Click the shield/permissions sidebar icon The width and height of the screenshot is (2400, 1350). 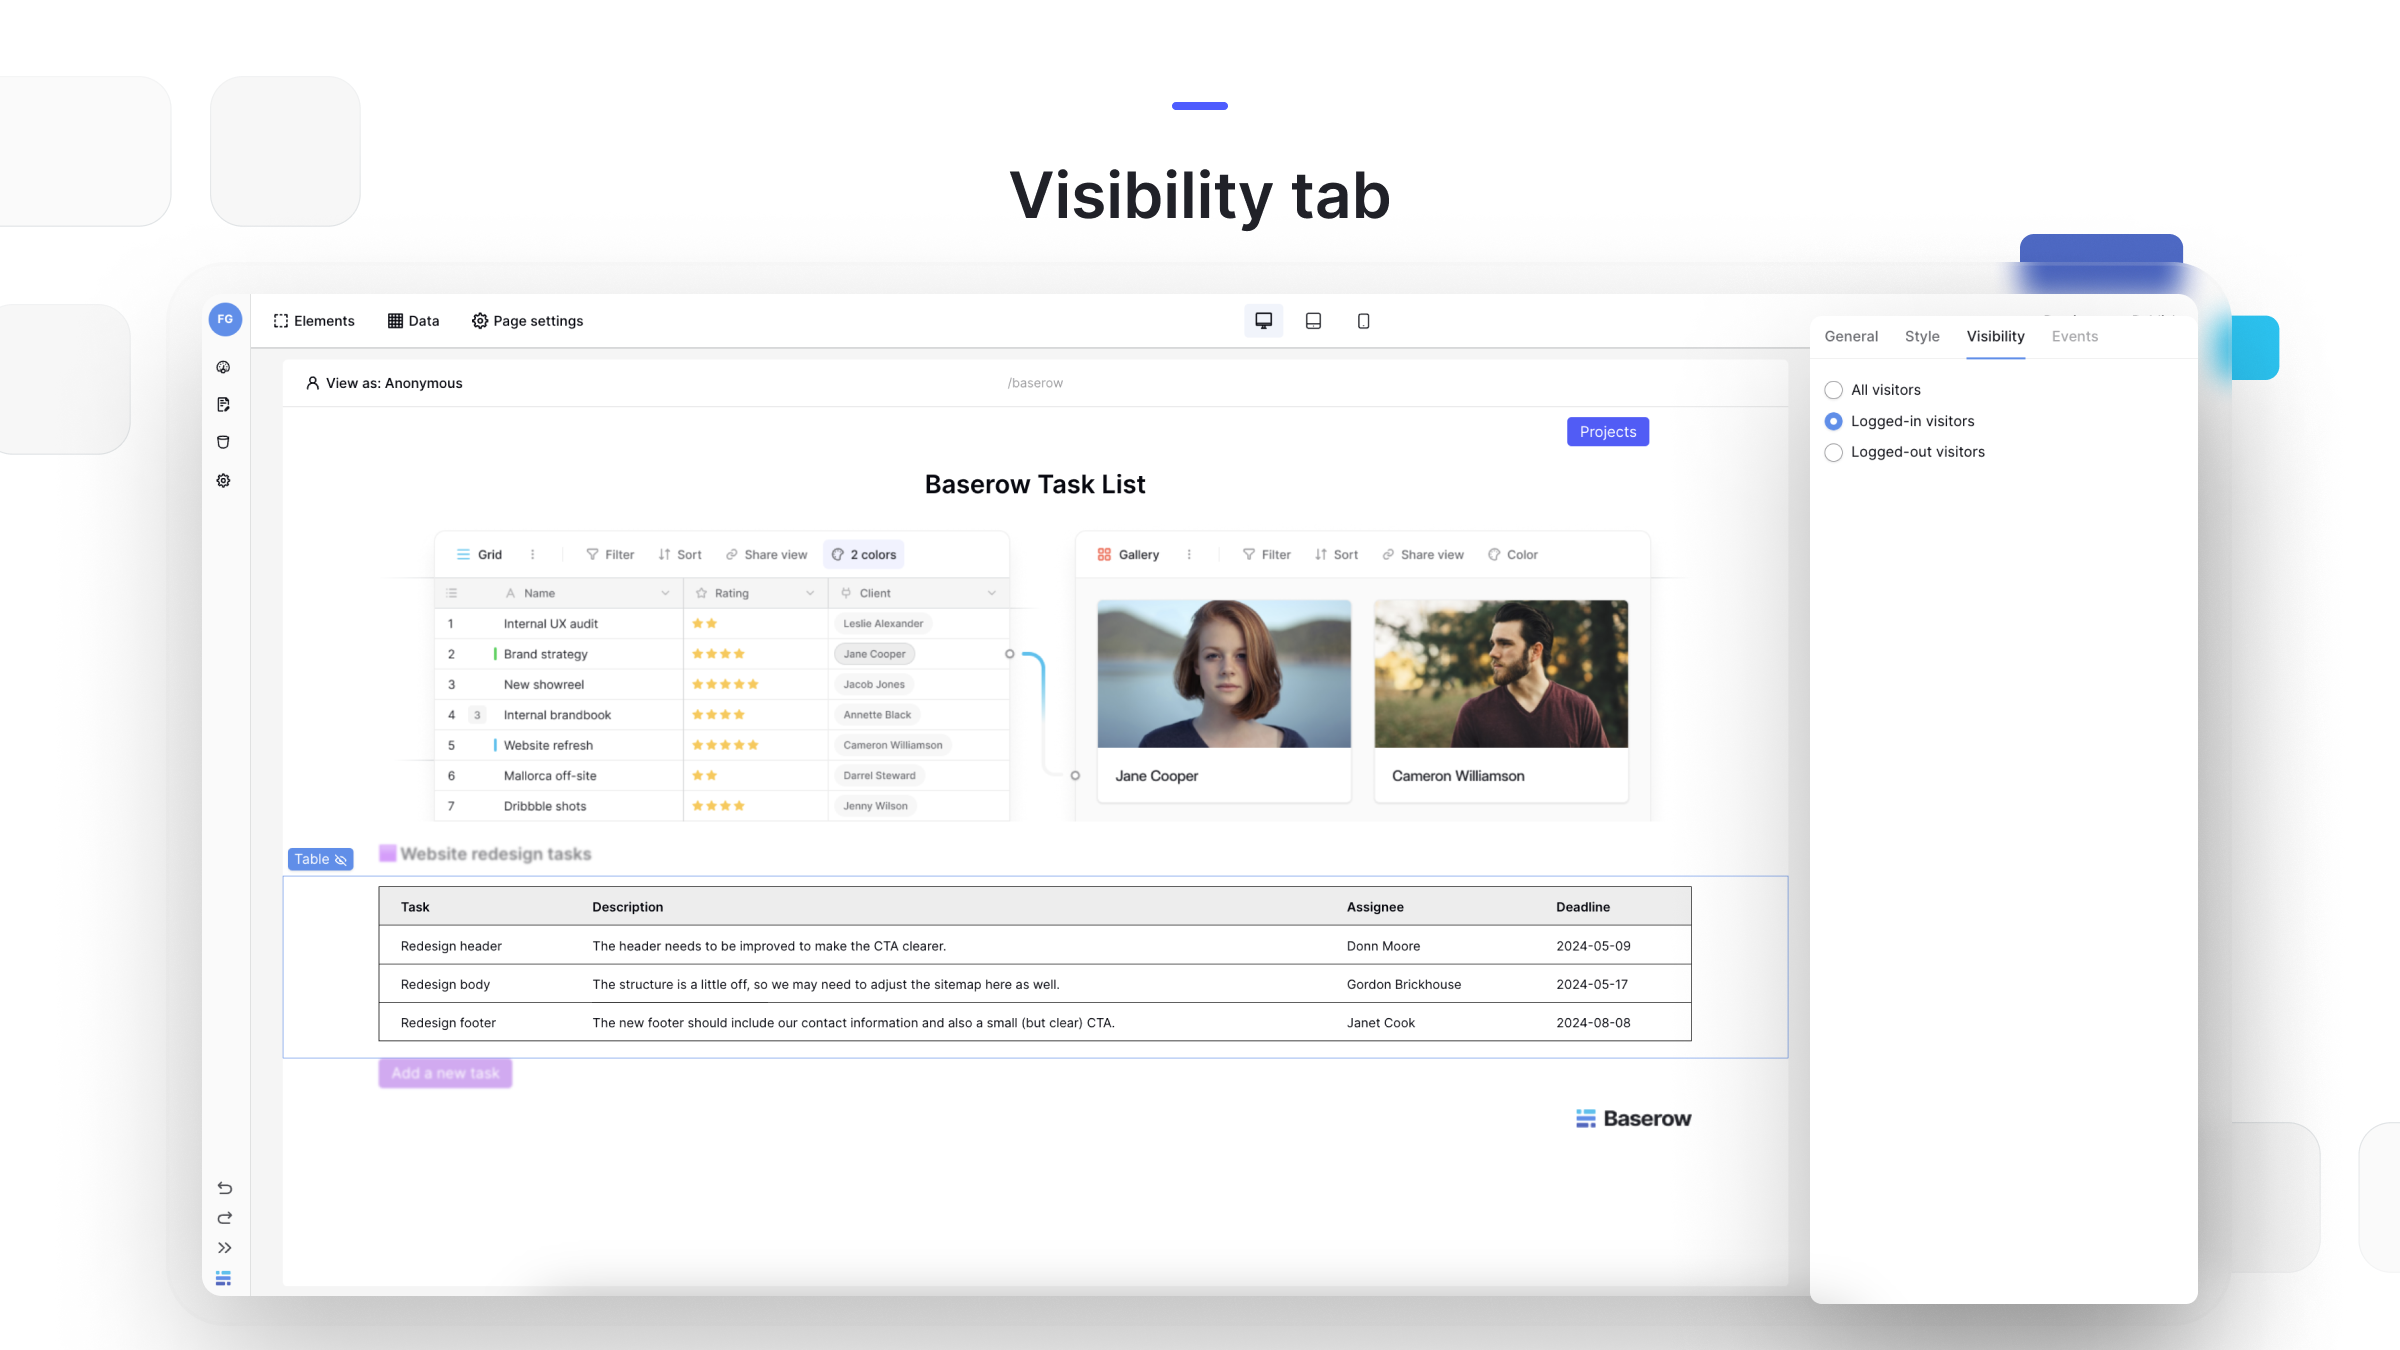pos(223,442)
